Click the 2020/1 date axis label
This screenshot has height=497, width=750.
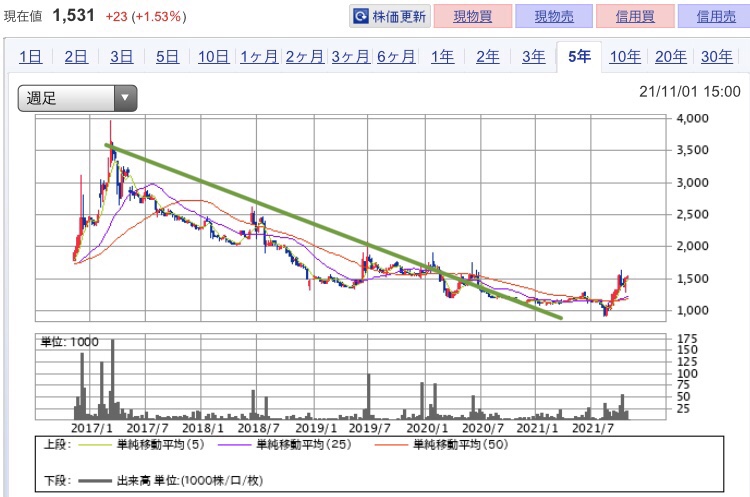427,428
